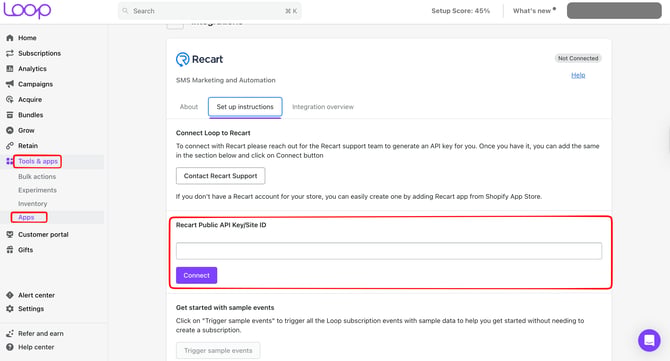Viewport: 670px width, 361px height.
Task: Click the Customer portal icon
Action: coord(10,235)
